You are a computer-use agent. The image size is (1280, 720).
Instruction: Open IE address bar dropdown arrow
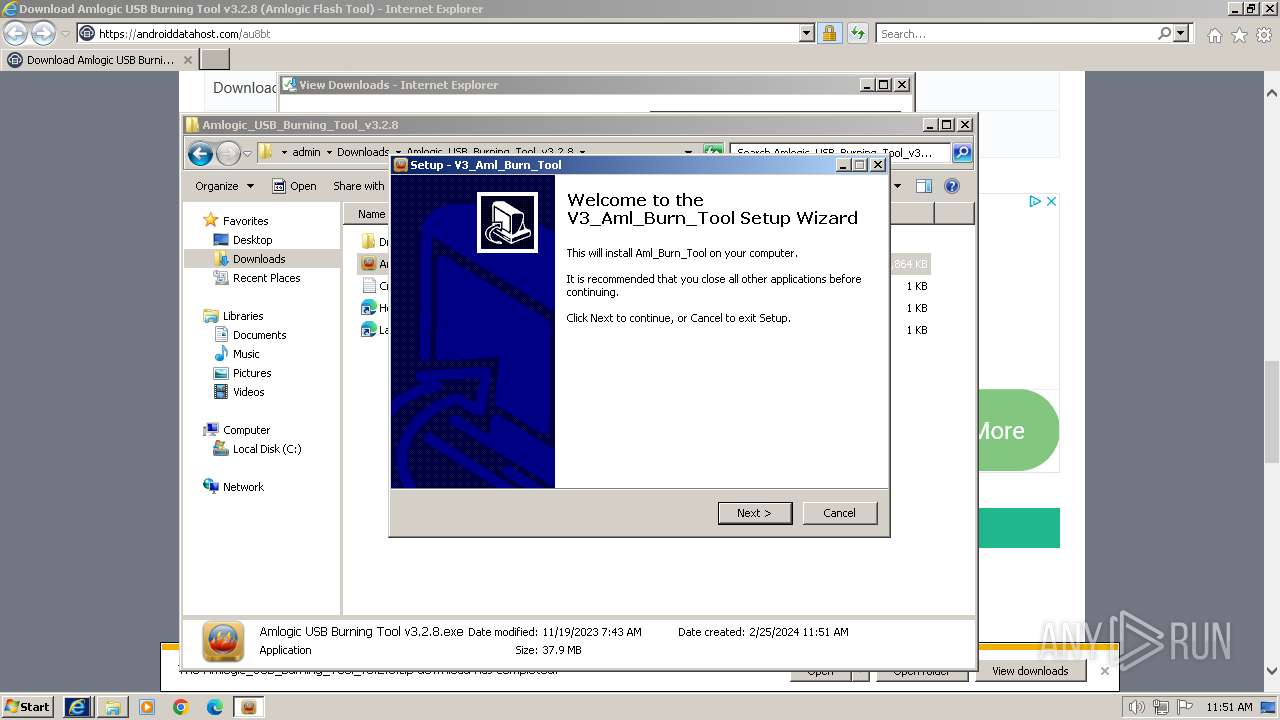(x=807, y=34)
